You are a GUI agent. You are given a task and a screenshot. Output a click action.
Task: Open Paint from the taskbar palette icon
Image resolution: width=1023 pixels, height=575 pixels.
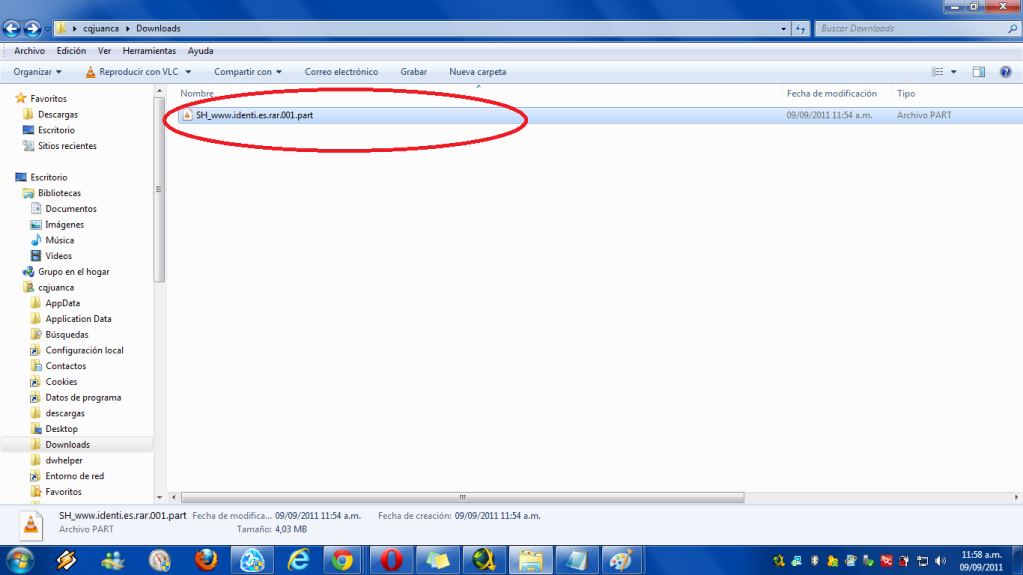[621, 561]
